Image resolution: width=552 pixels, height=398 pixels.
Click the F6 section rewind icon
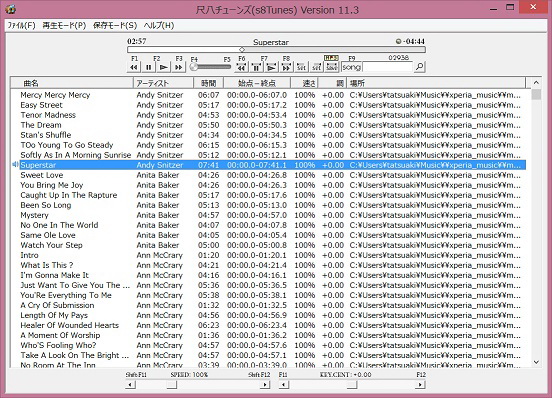(x=242, y=67)
